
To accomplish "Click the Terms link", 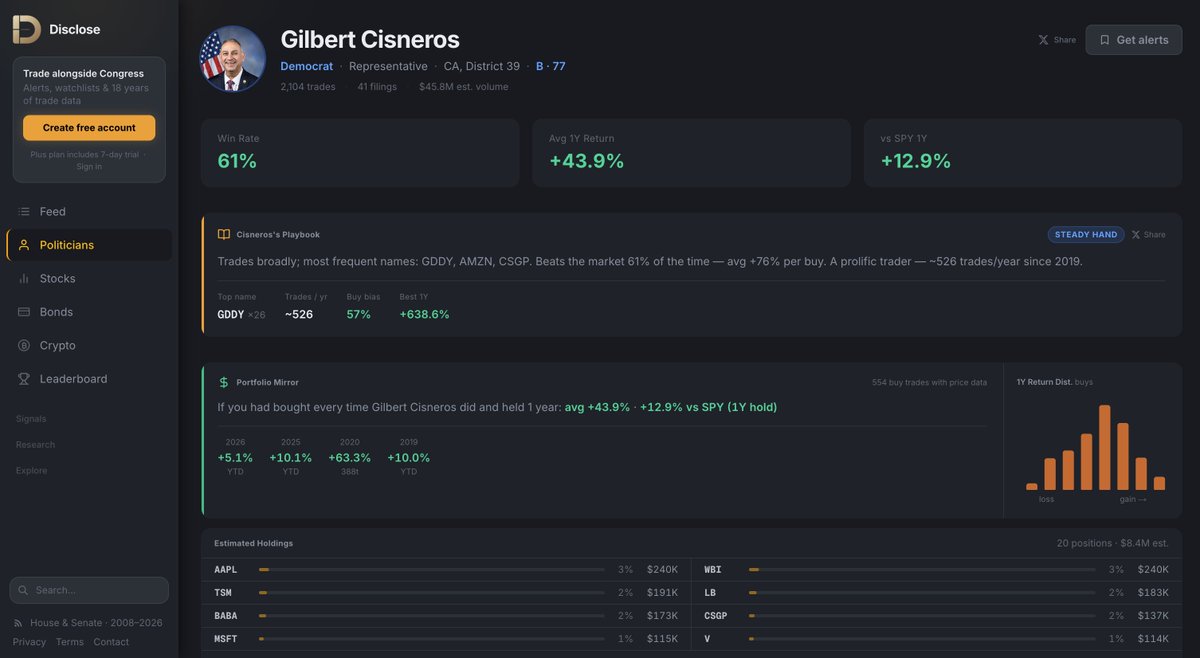I will [x=70, y=642].
